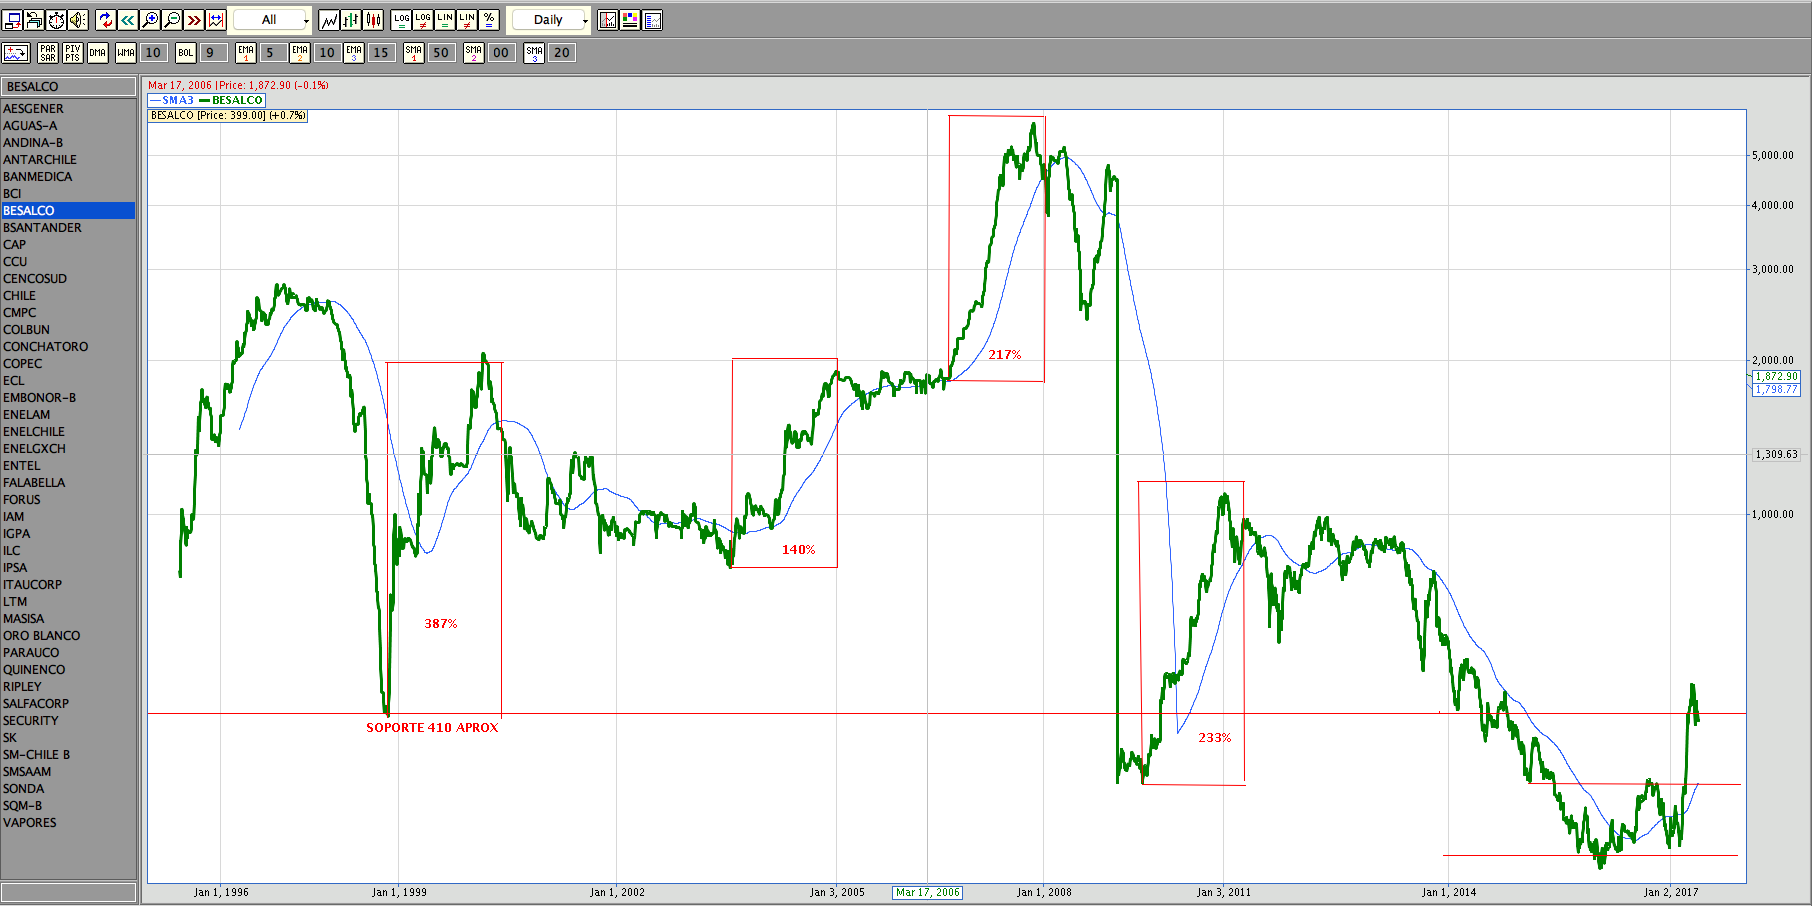The height and width of the screenshot is (906, 1812).
Task: Click the fit-chart-to-width icon
Action: click(215, 20)
